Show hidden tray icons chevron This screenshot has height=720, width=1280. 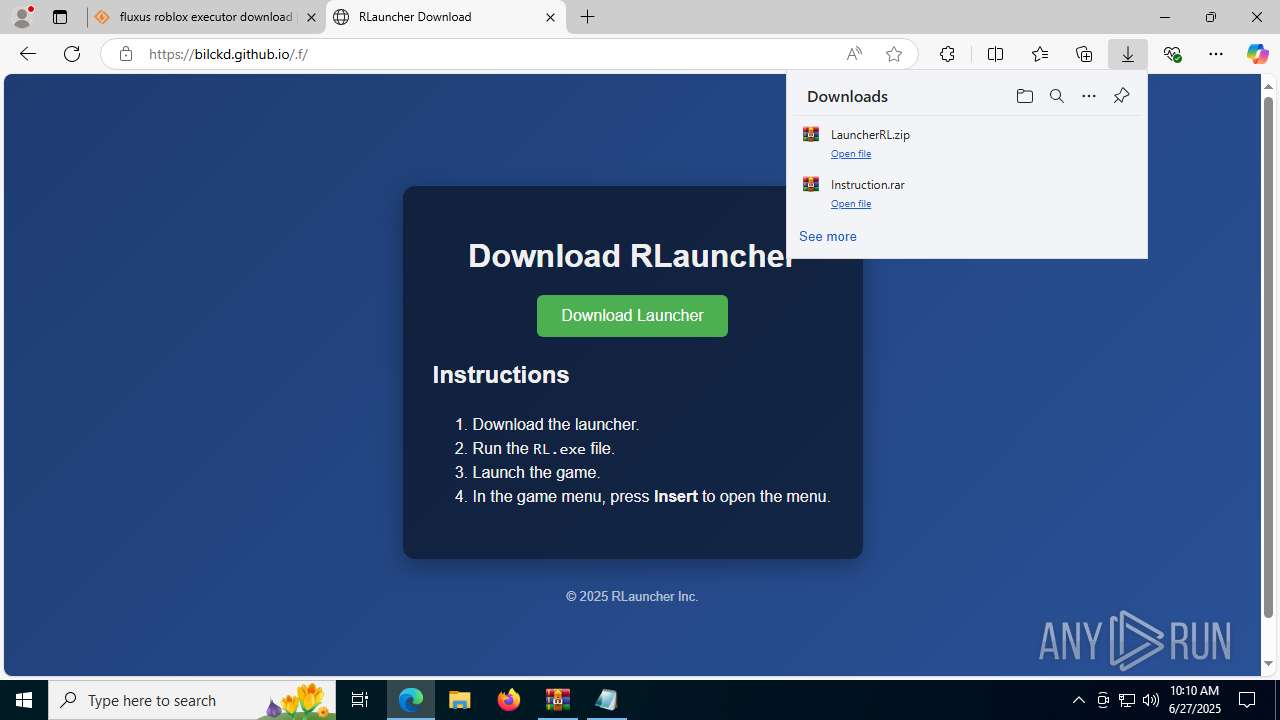tap(1078, 700)
